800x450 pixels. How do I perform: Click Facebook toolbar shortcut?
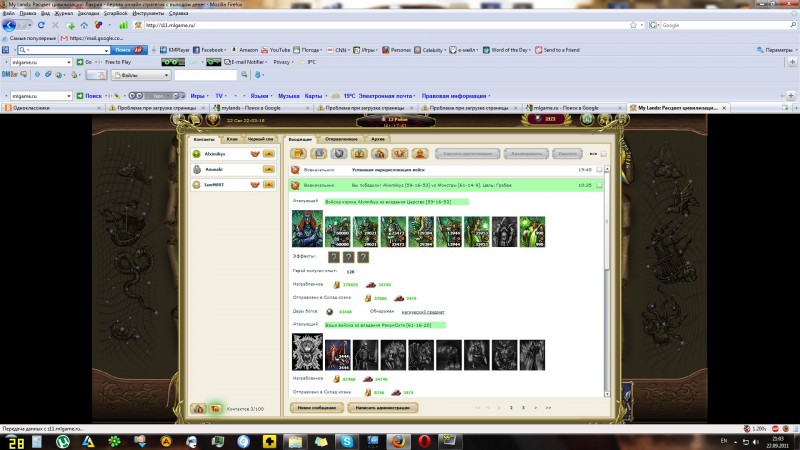[x=208, y=50]
